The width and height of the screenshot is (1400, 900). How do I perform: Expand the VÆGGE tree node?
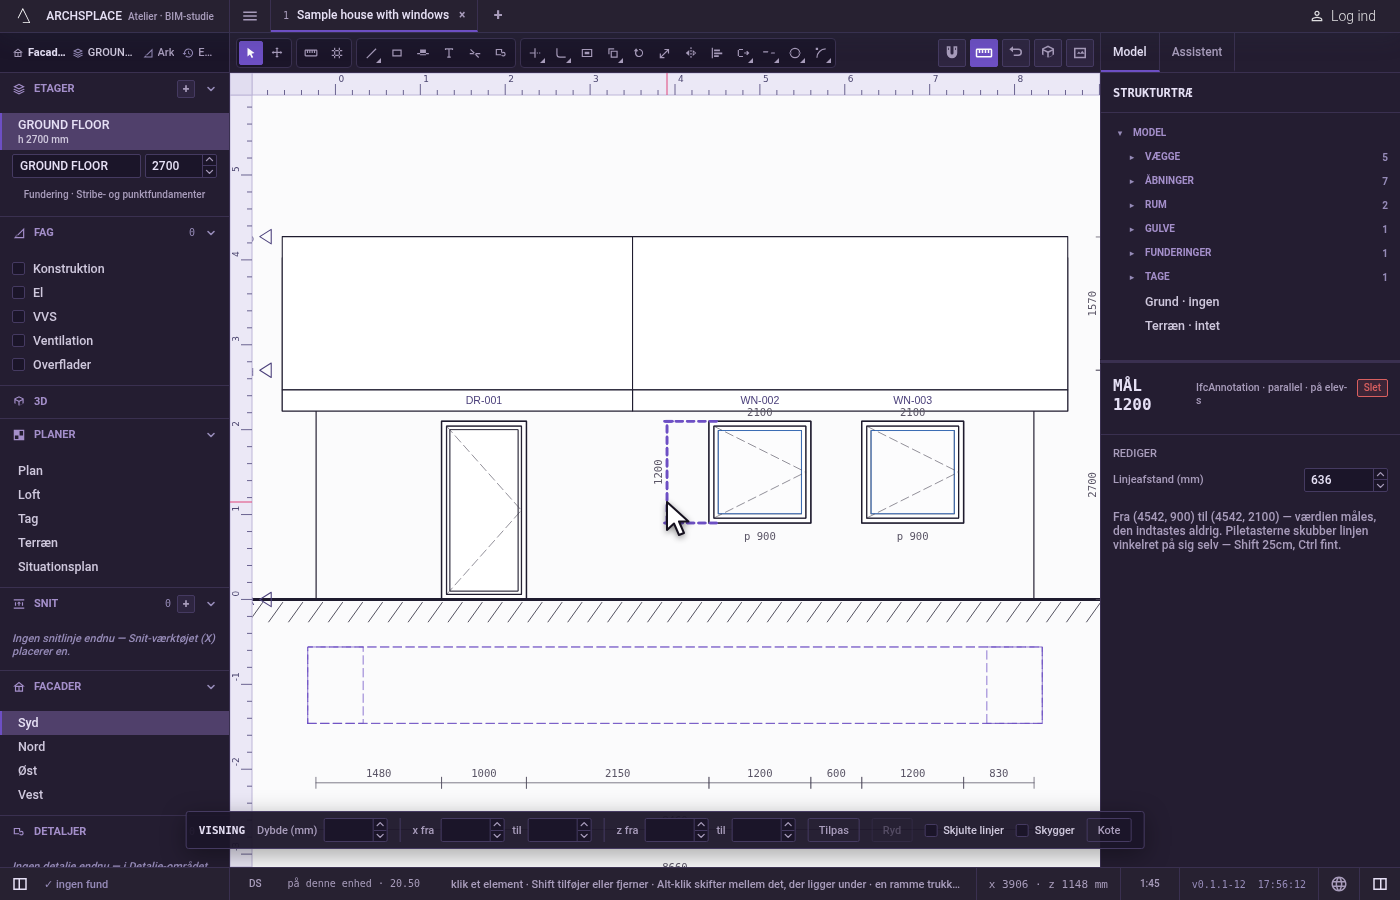pyautogui.click(x=1132, y=157)
